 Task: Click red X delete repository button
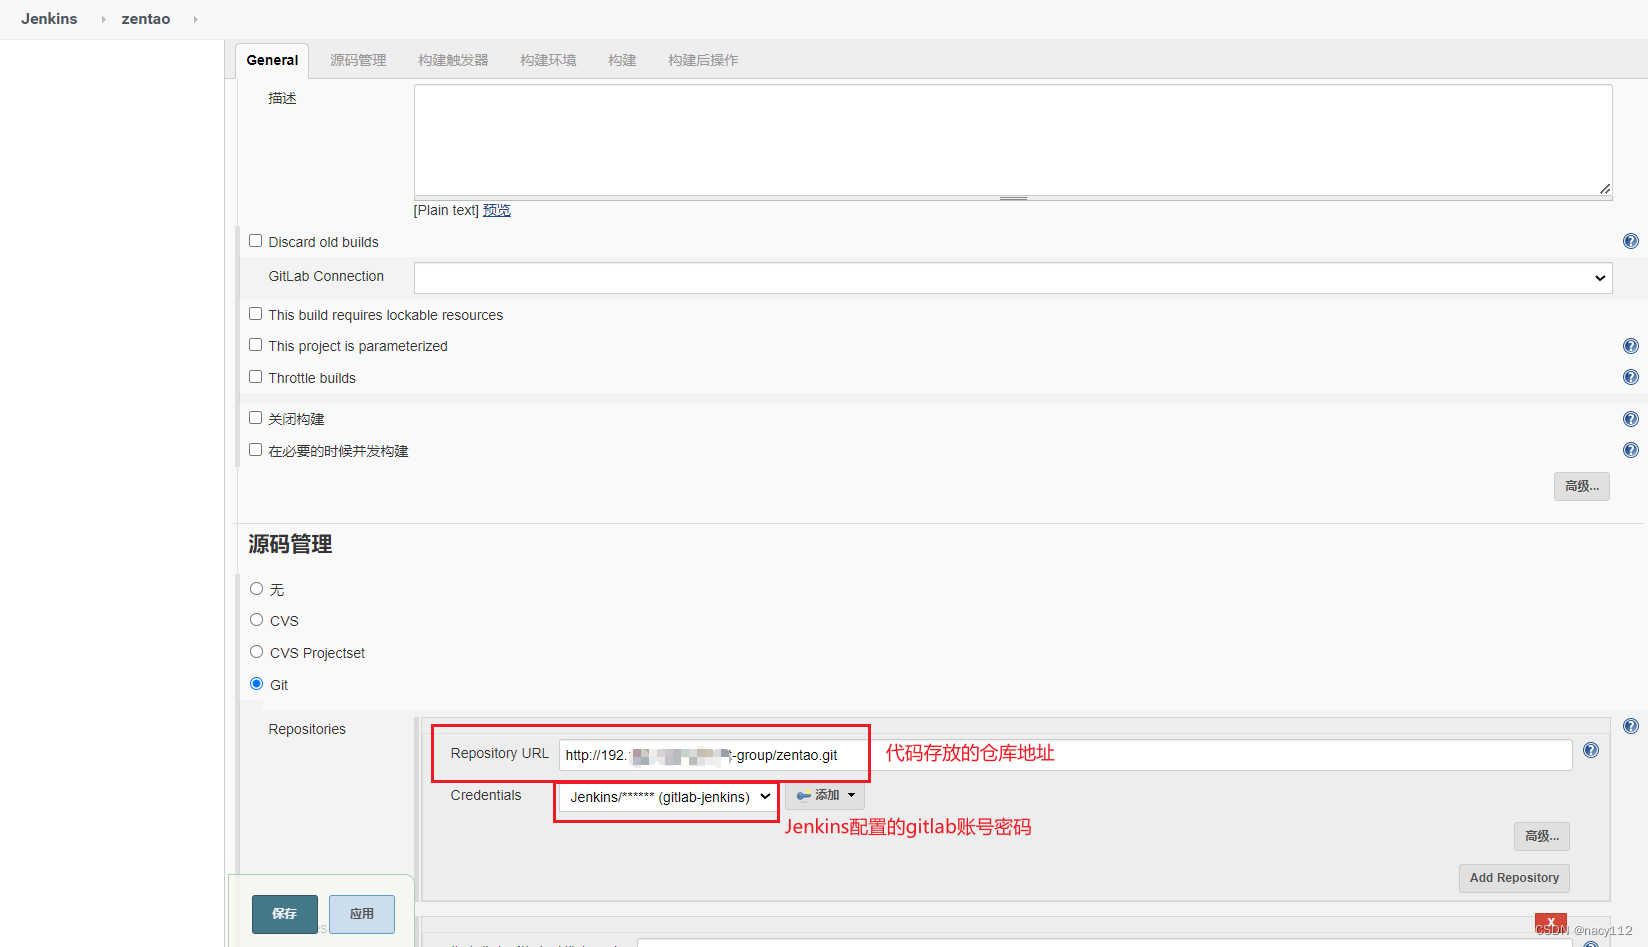pyautogui.click(x=1551, y=922)
